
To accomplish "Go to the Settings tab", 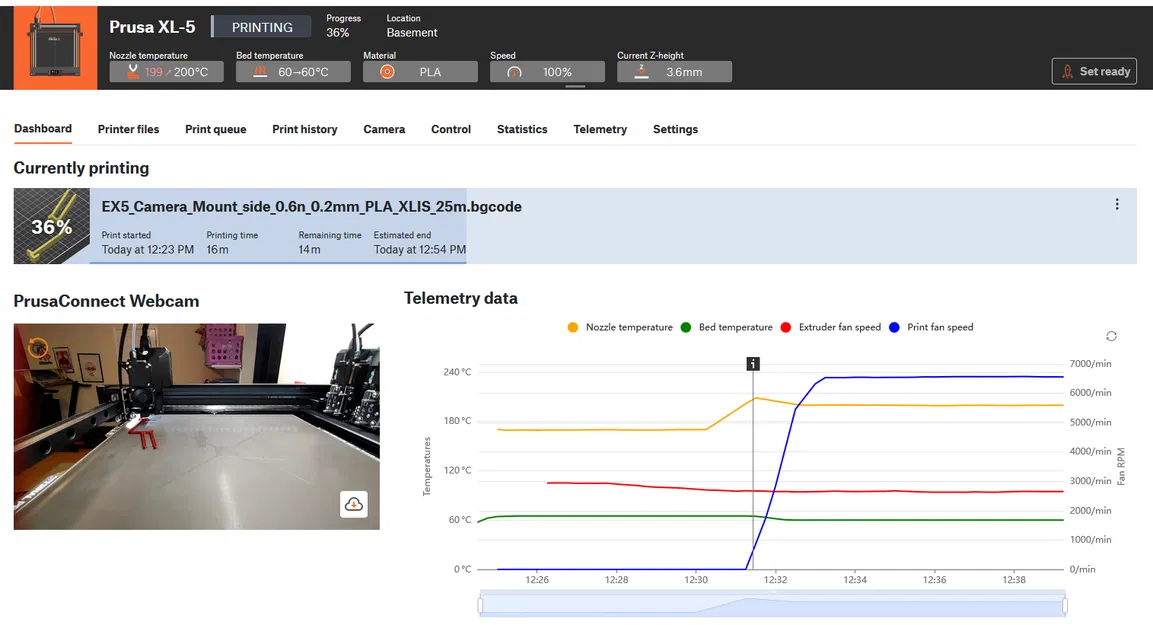I will 675,129.
